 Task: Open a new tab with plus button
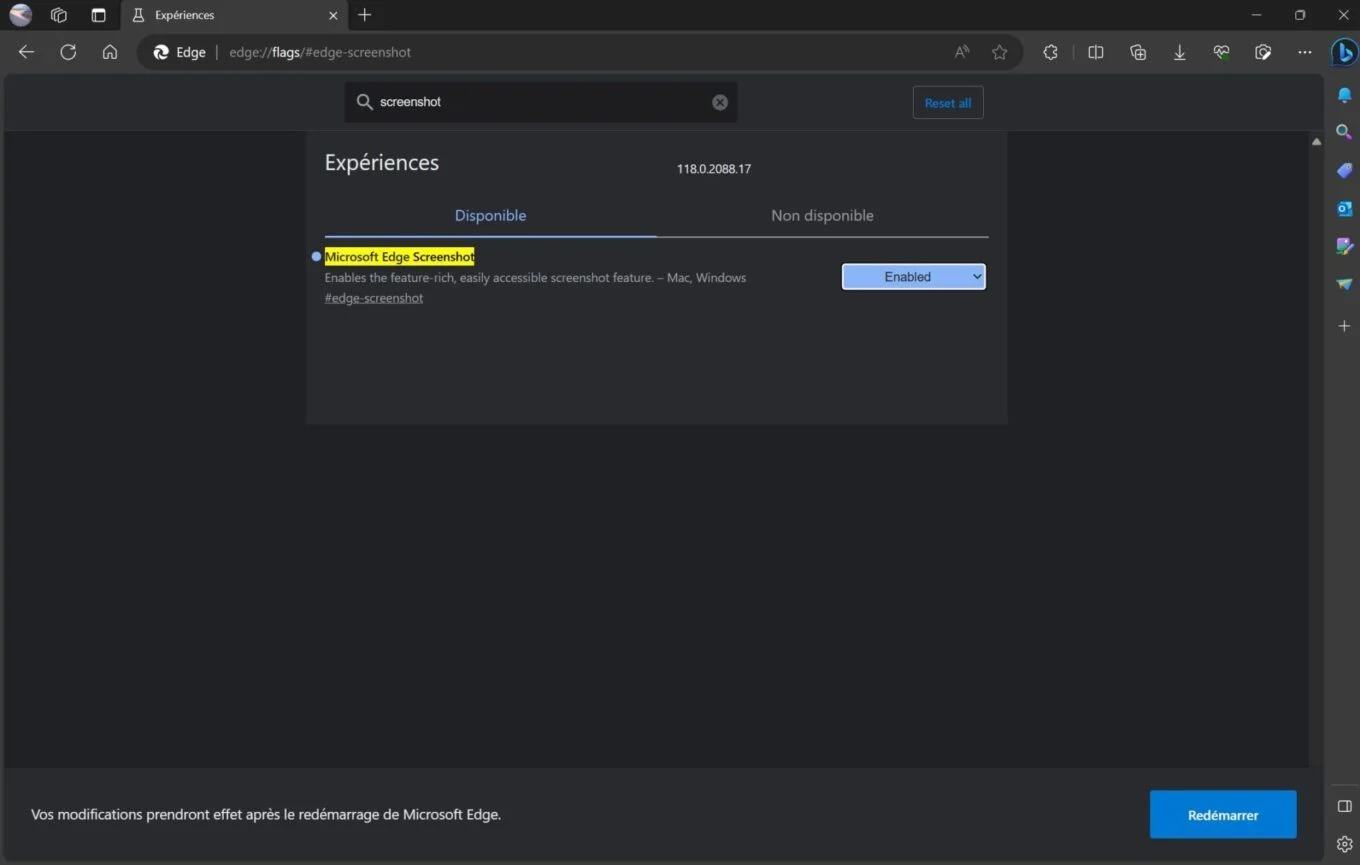(x=365, y=15)
